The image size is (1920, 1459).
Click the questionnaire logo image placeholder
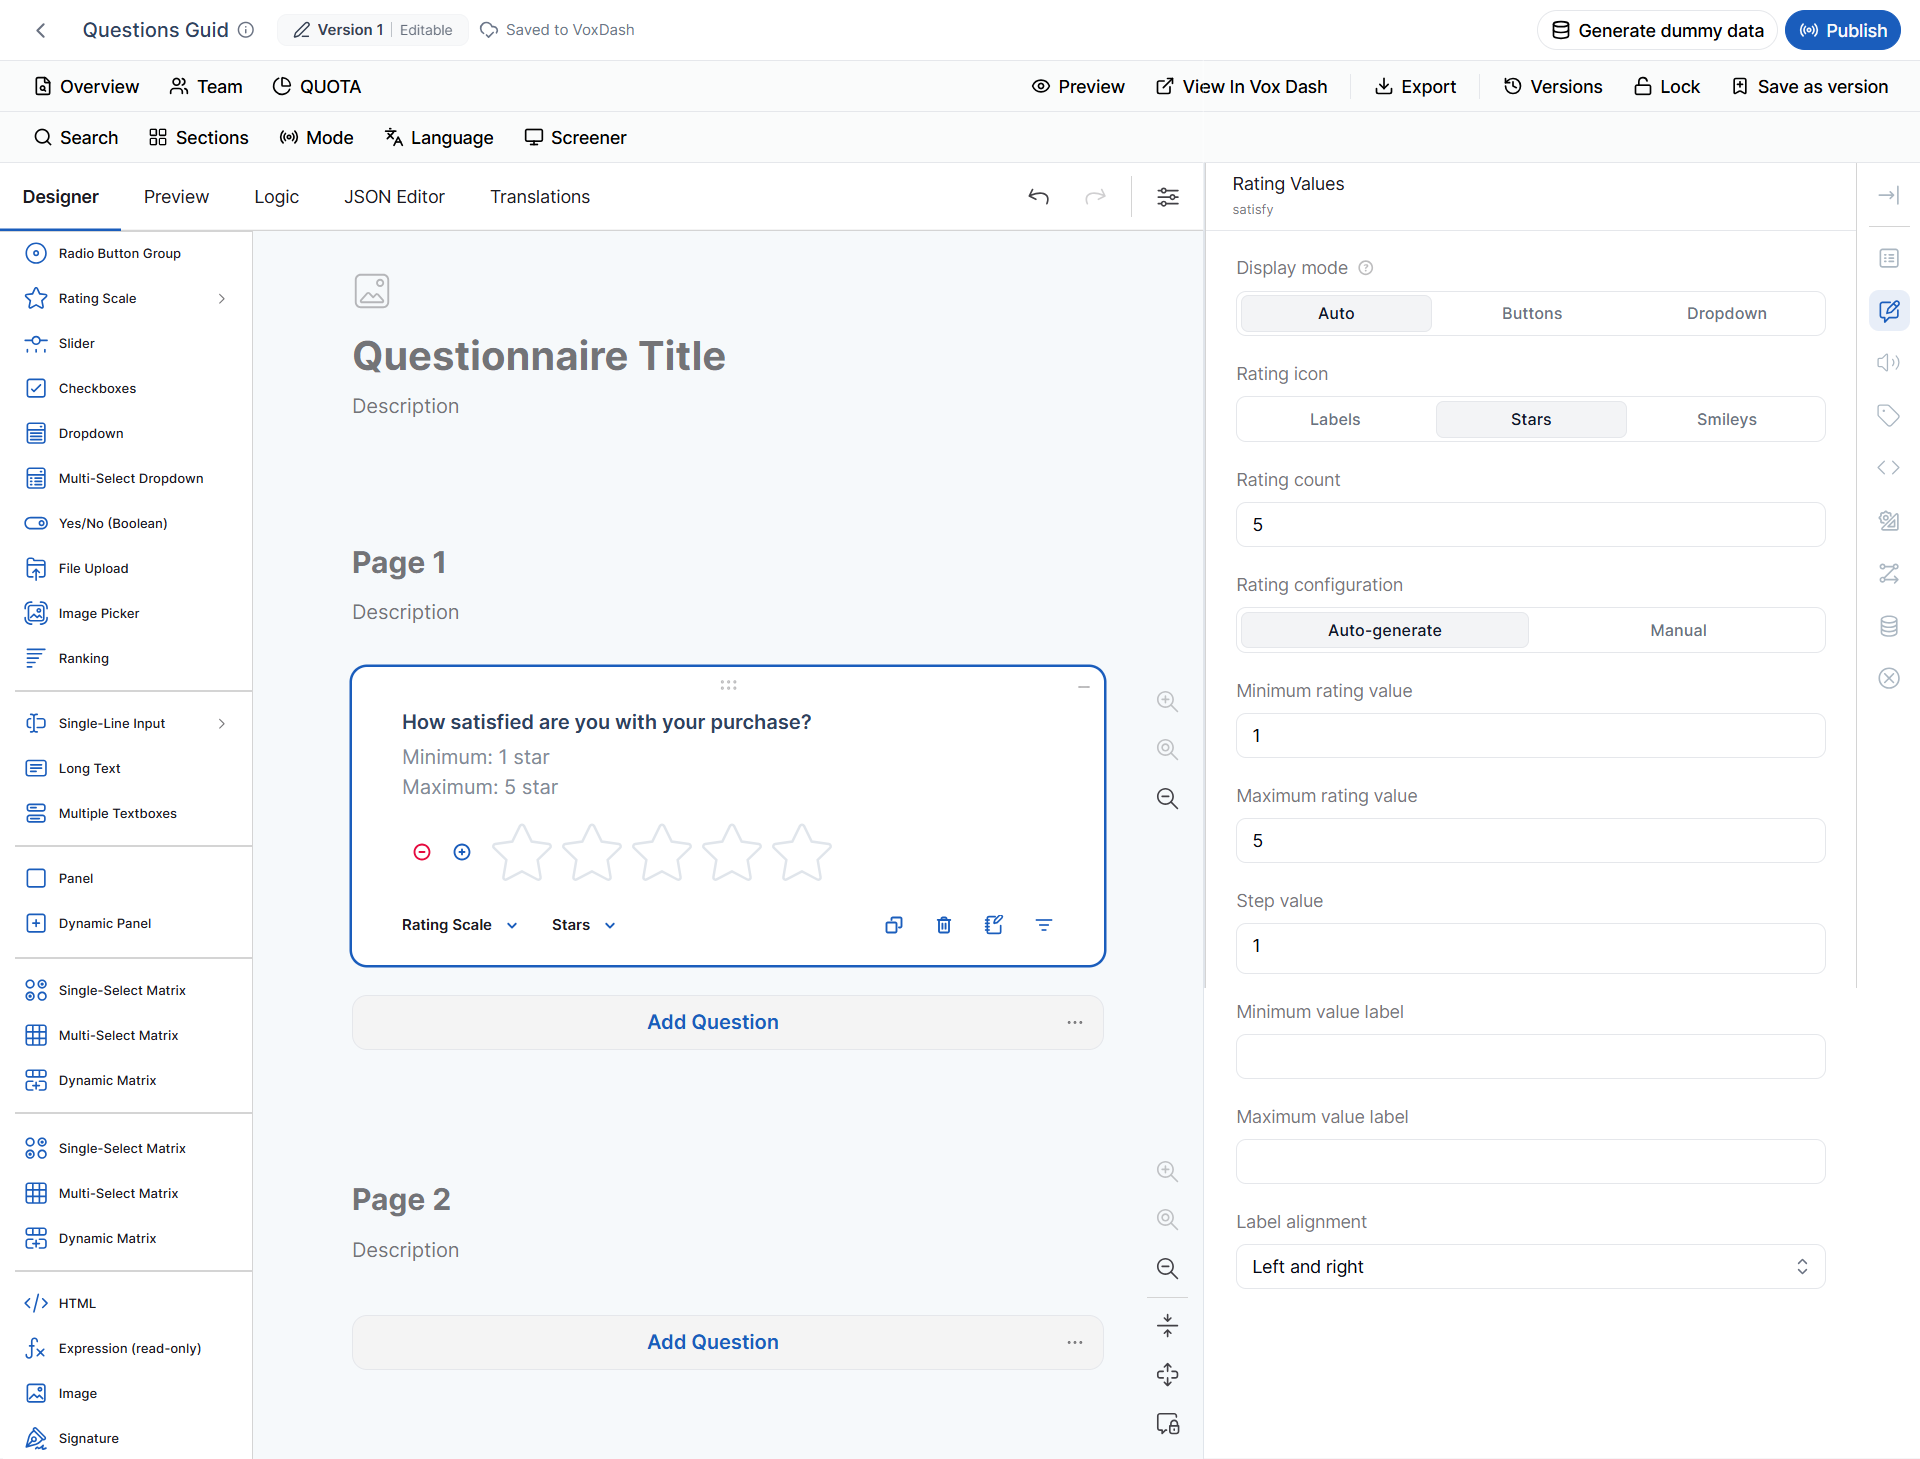[372, 291]
